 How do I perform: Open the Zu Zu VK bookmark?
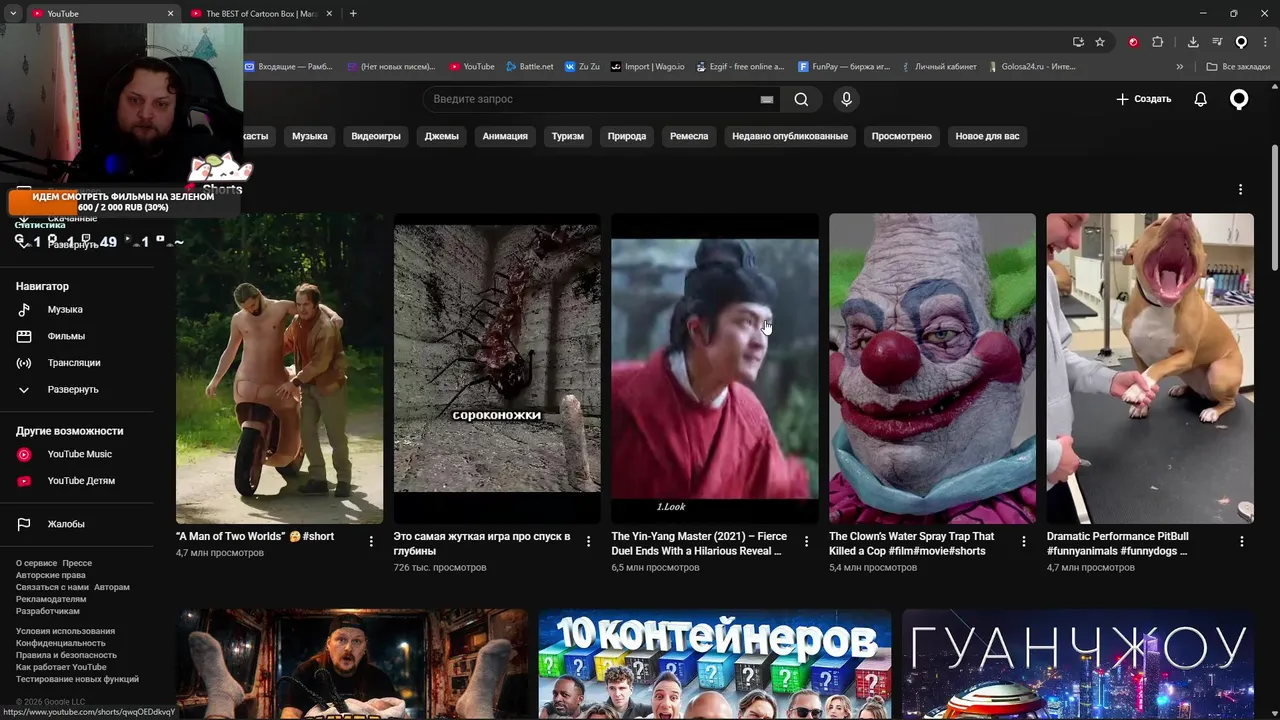582,67
